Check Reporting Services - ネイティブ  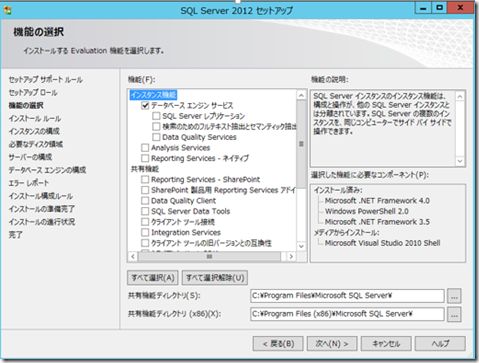click(145, 158)
